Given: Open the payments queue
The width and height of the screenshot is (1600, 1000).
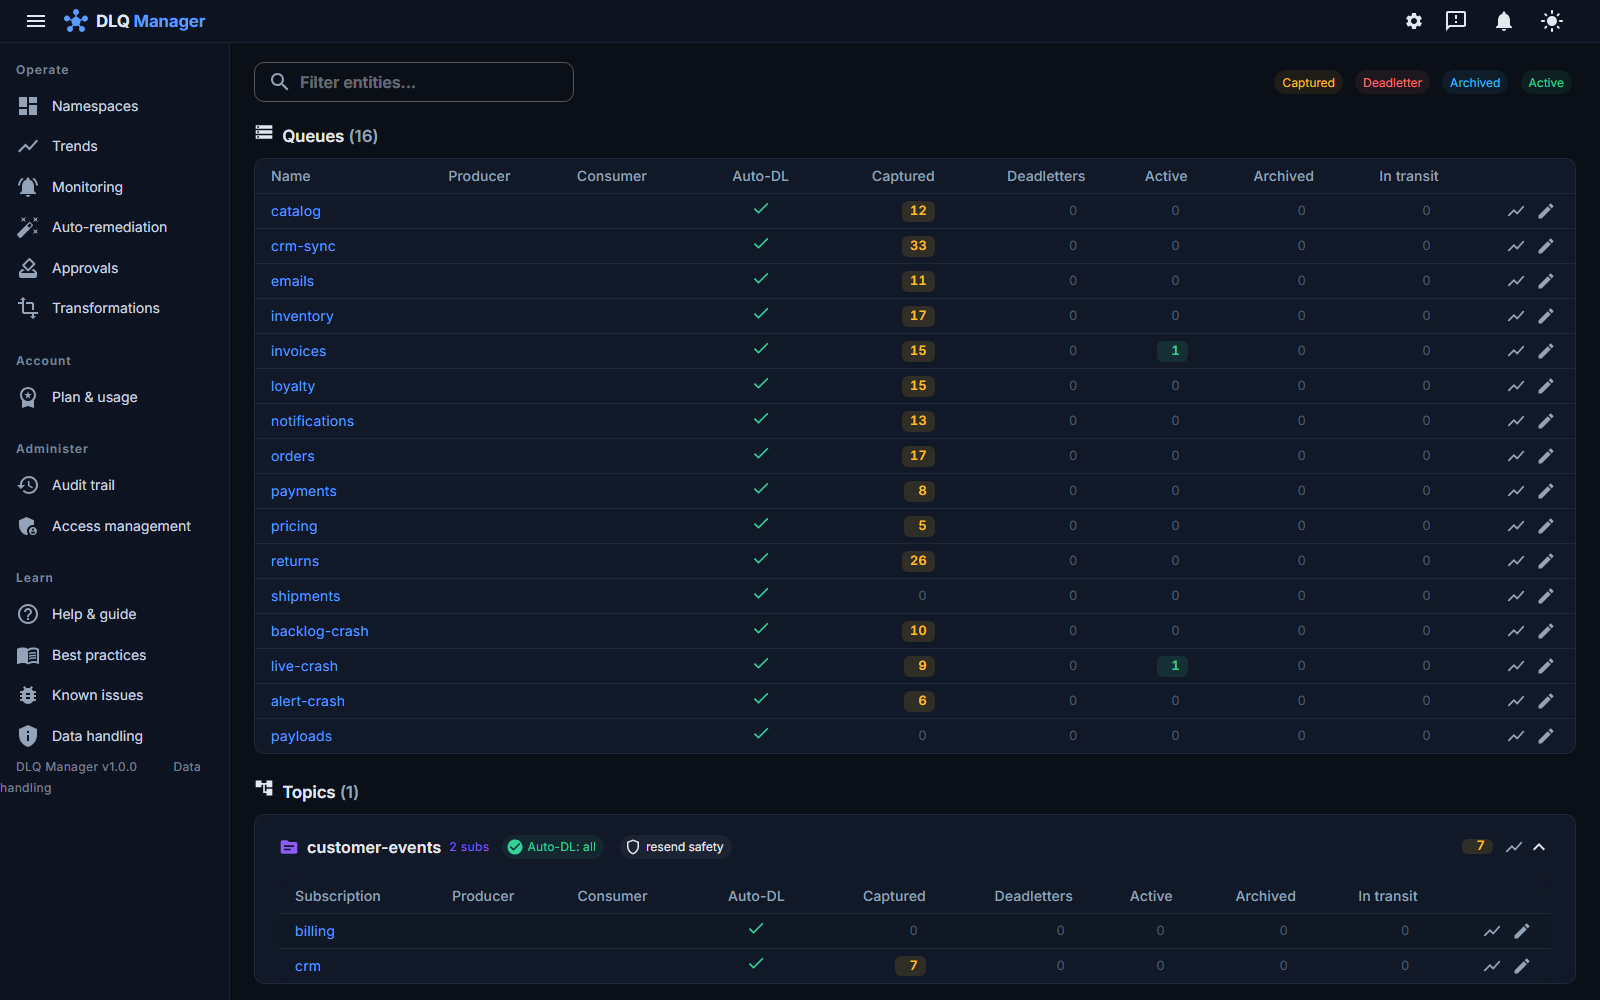Looking at the screenshot, I should pos(304,491).
